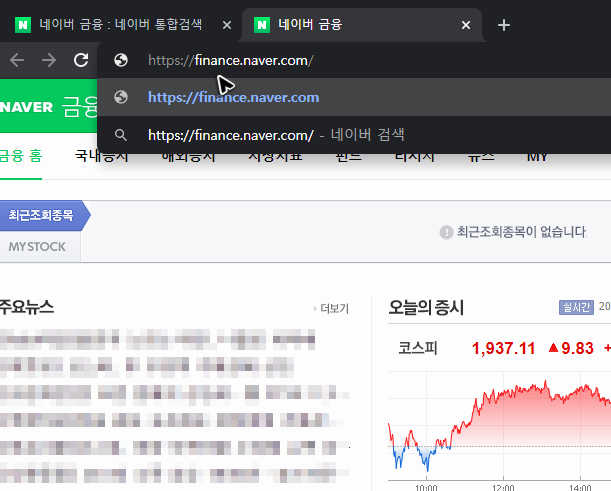Click the NAVER logo in green header
This screenshot has height=491, width=611.
click(x=26, y=107)
